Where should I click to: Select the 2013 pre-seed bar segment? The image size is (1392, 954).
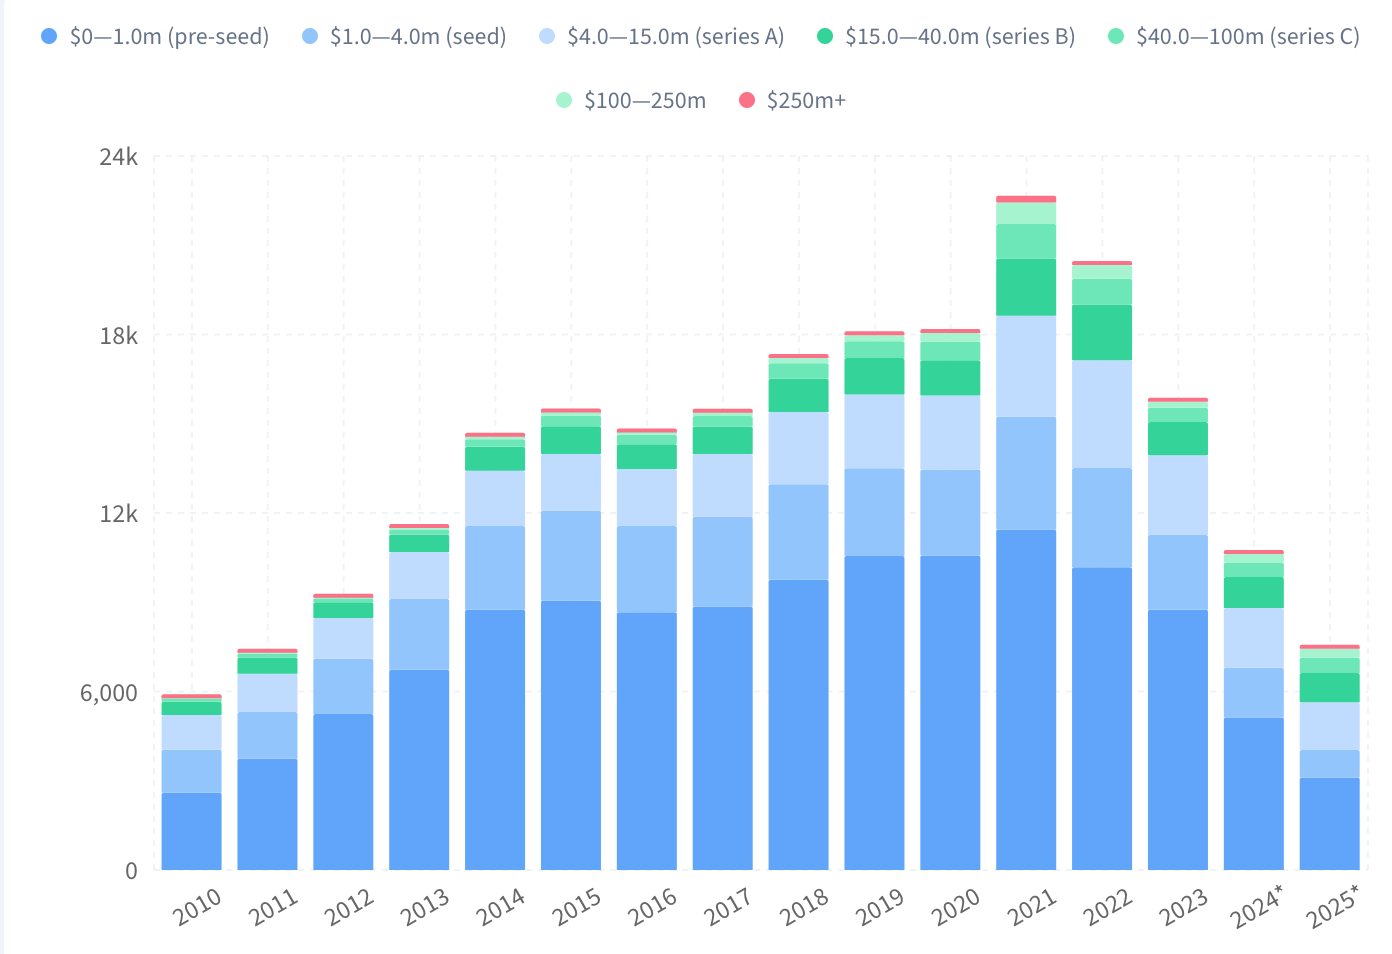click(419, 769)
